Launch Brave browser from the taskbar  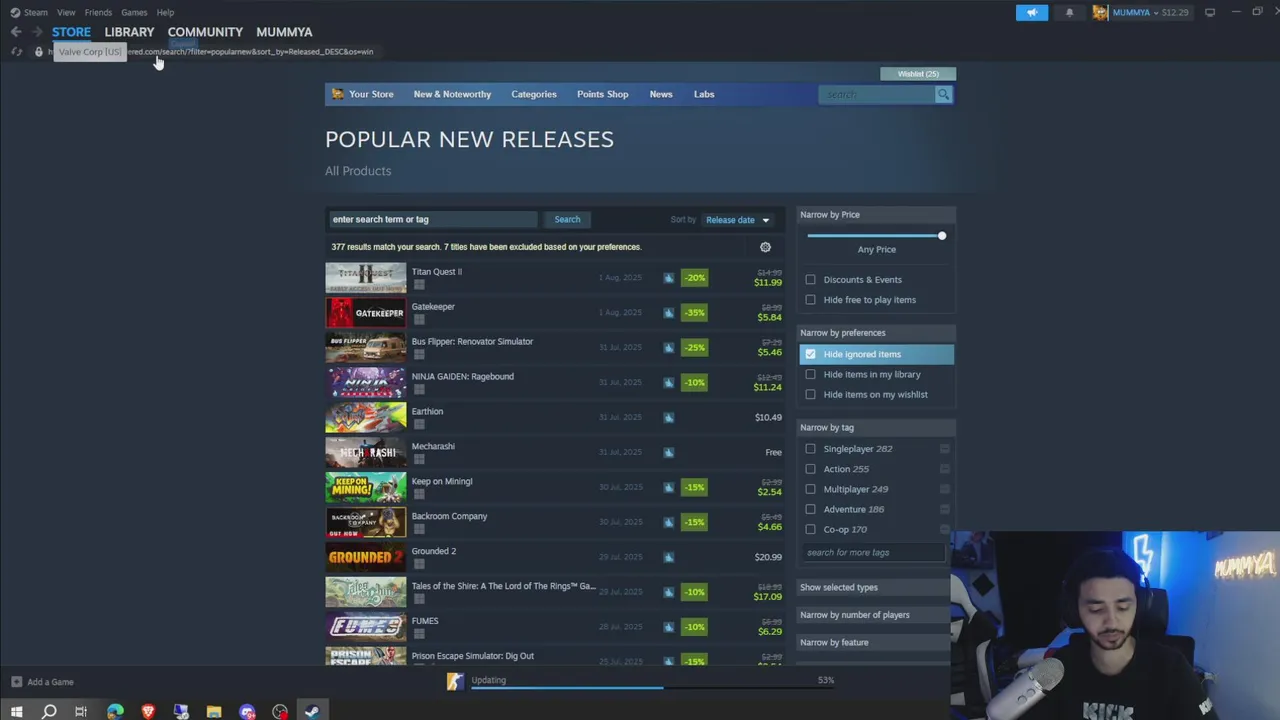[148, 712]
